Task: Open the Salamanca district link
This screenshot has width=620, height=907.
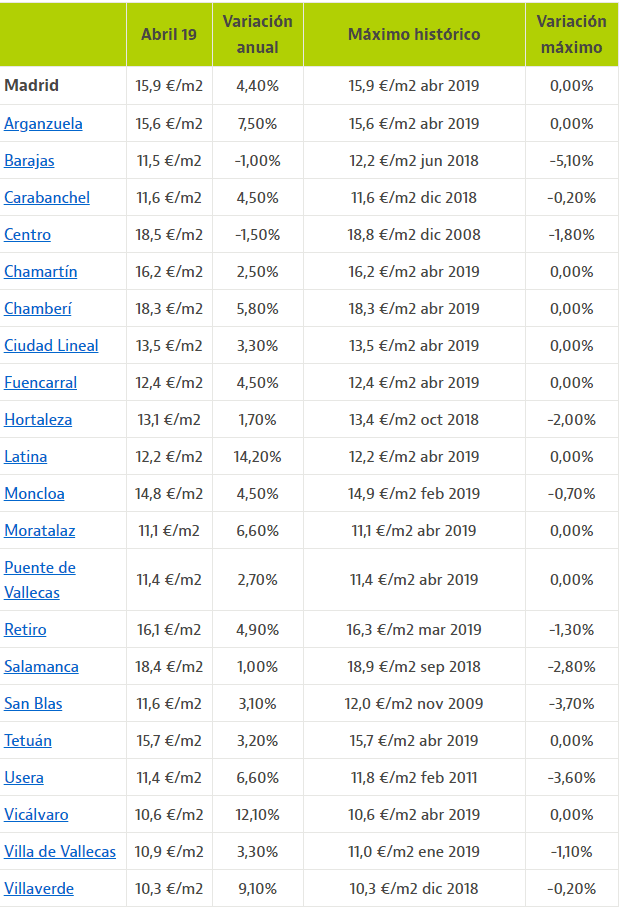Action: pyautogui.click(x=41, y=667)
